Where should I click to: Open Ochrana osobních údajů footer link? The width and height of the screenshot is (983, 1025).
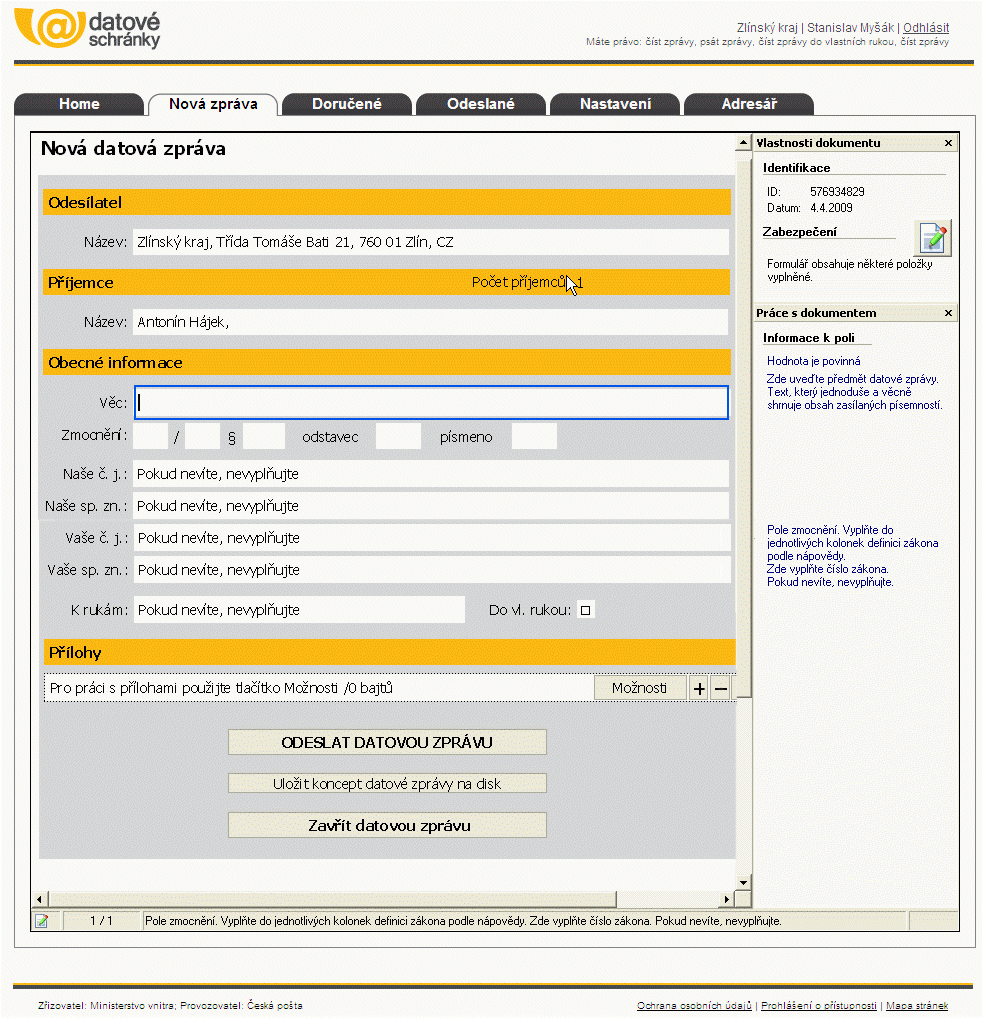(694, 1005)
